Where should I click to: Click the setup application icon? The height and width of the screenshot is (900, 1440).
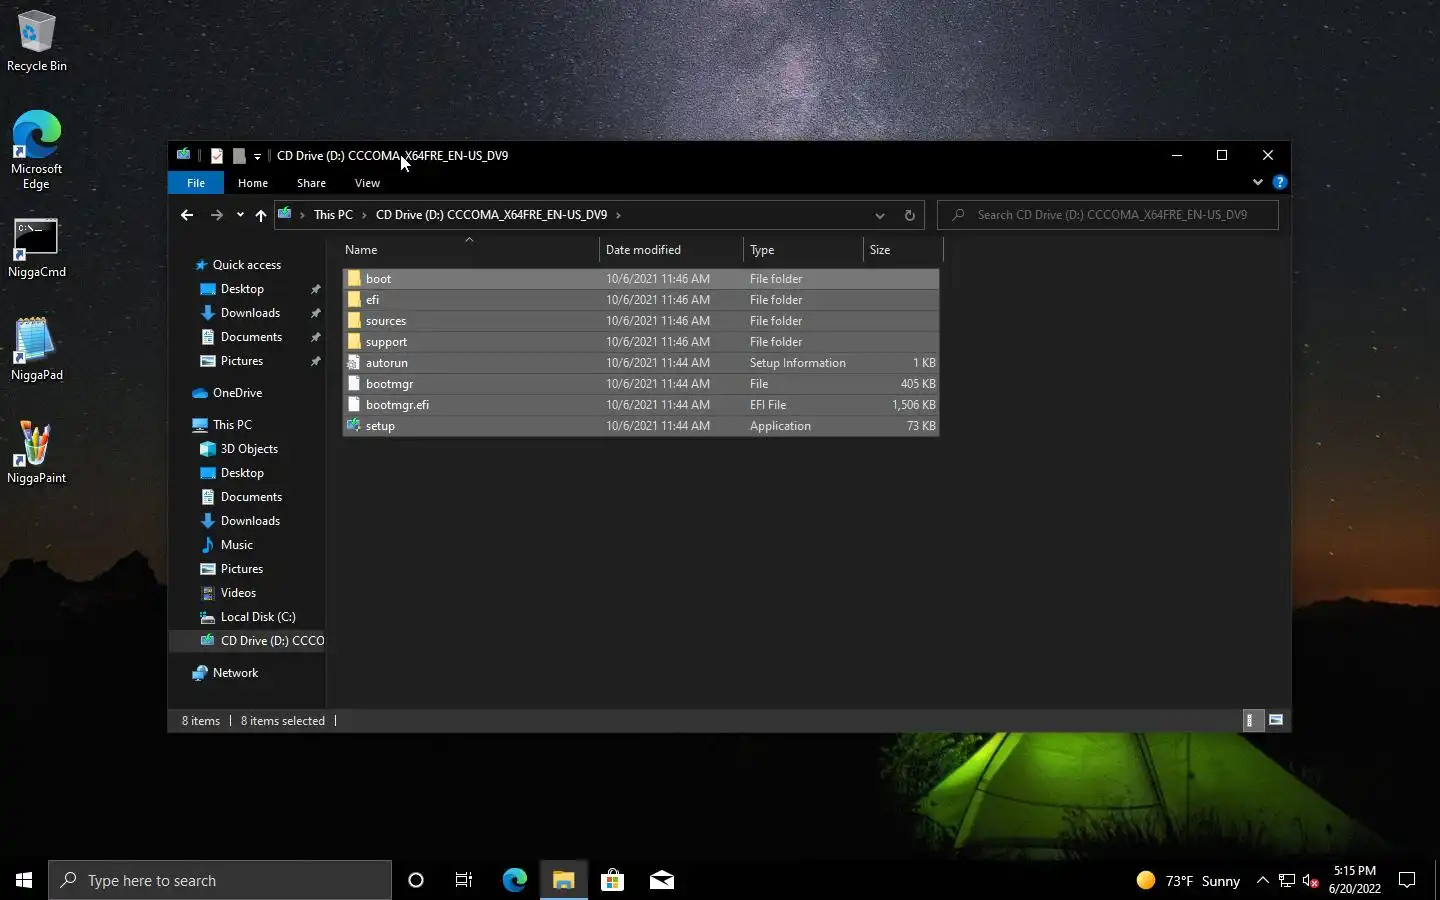click(x=354, y=426)
